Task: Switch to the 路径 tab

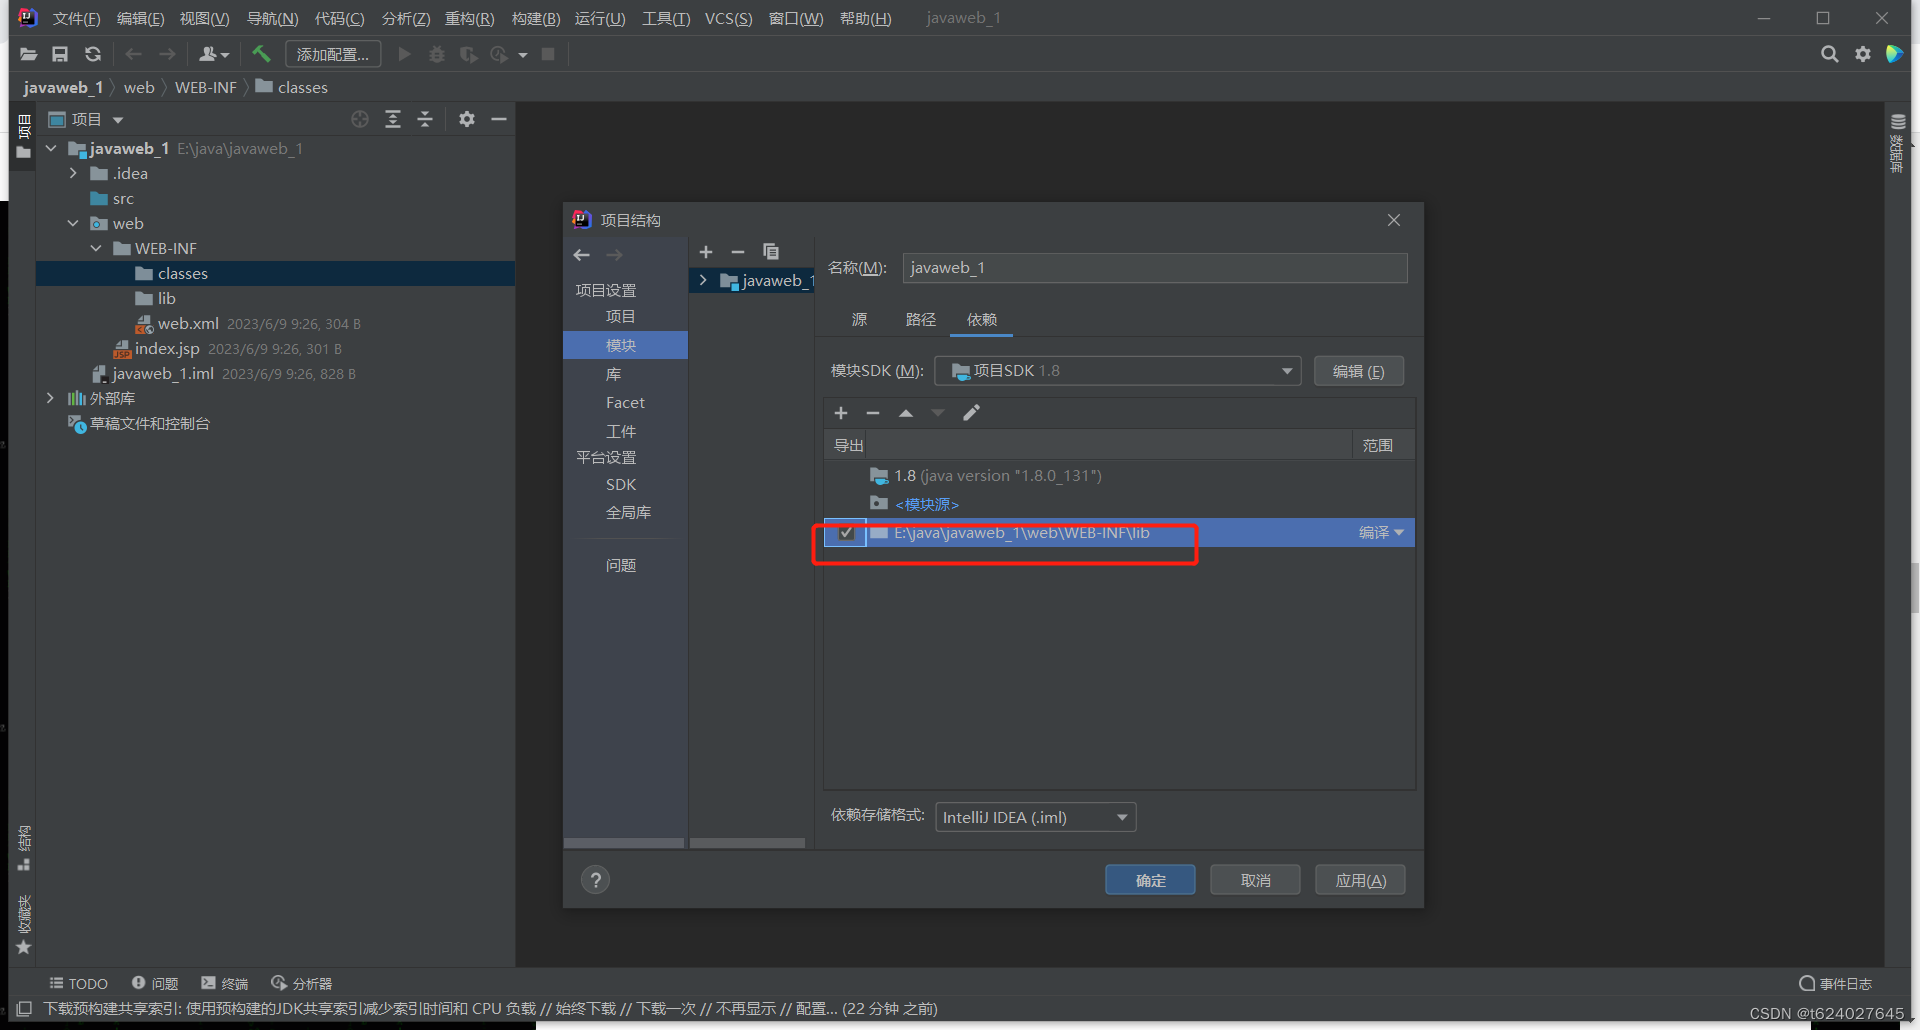Action: point(921,319)
